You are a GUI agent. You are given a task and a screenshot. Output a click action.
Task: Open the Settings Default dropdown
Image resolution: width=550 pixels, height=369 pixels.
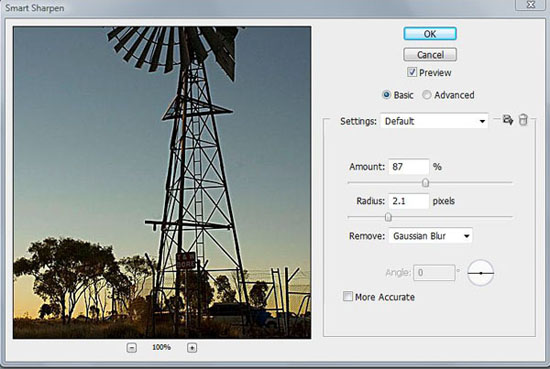[x=434, y=121]
